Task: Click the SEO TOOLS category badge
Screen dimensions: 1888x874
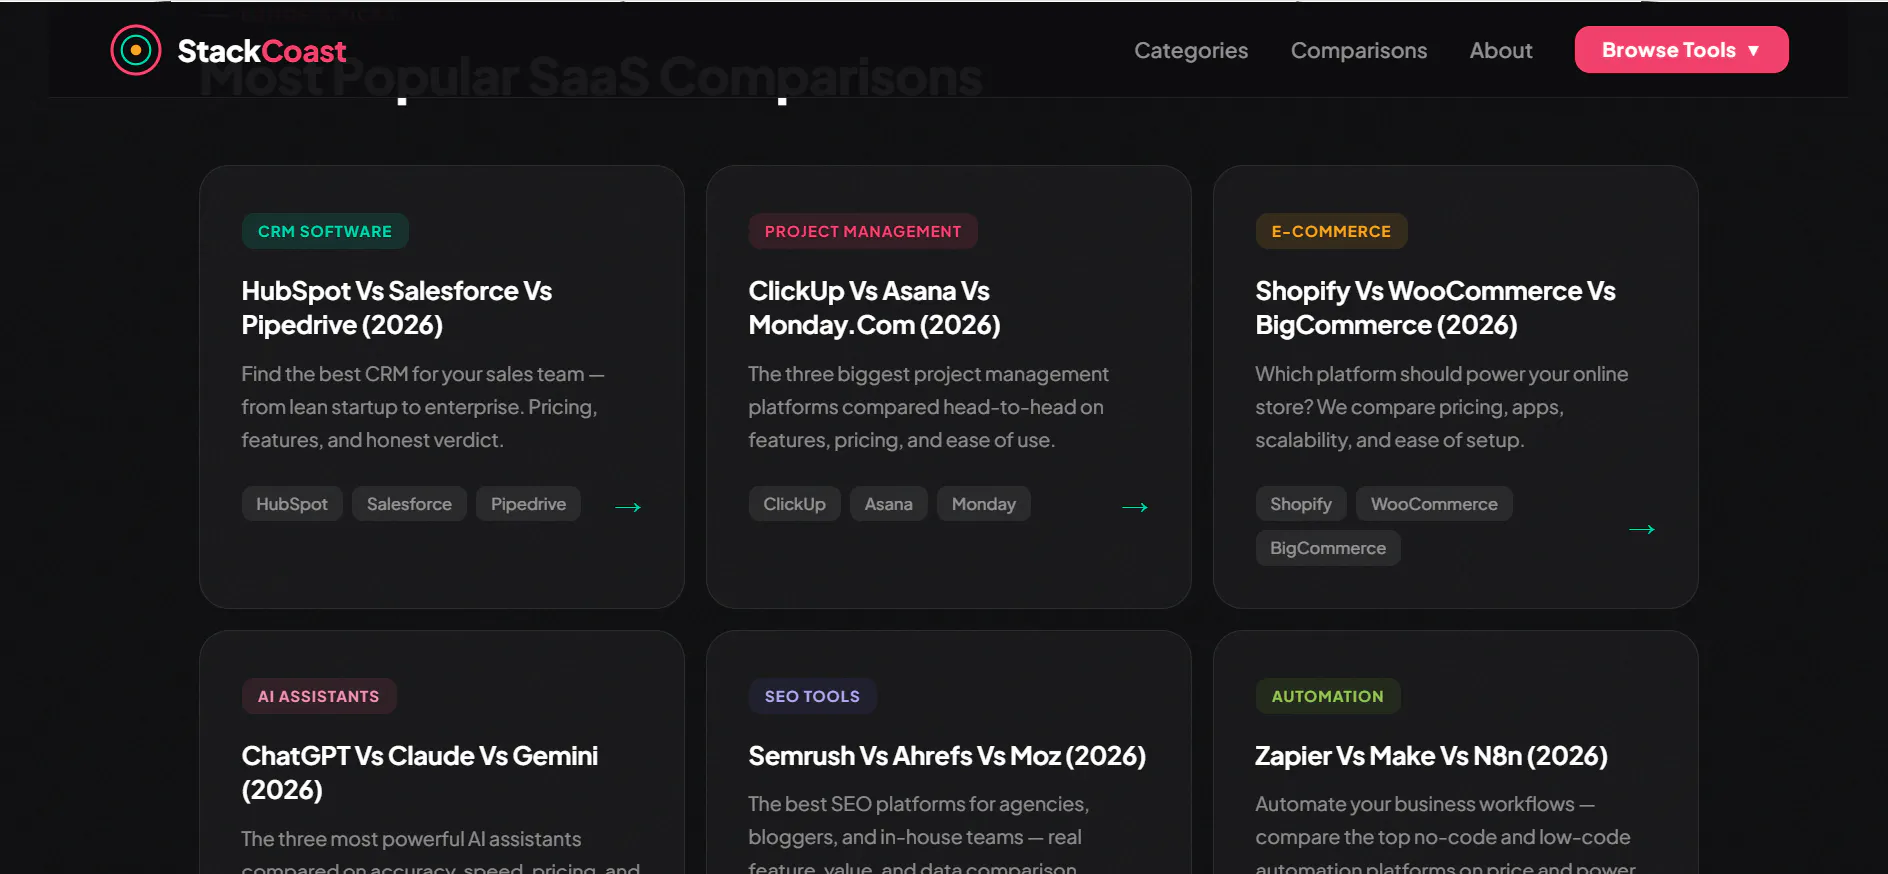Action: 812,696
